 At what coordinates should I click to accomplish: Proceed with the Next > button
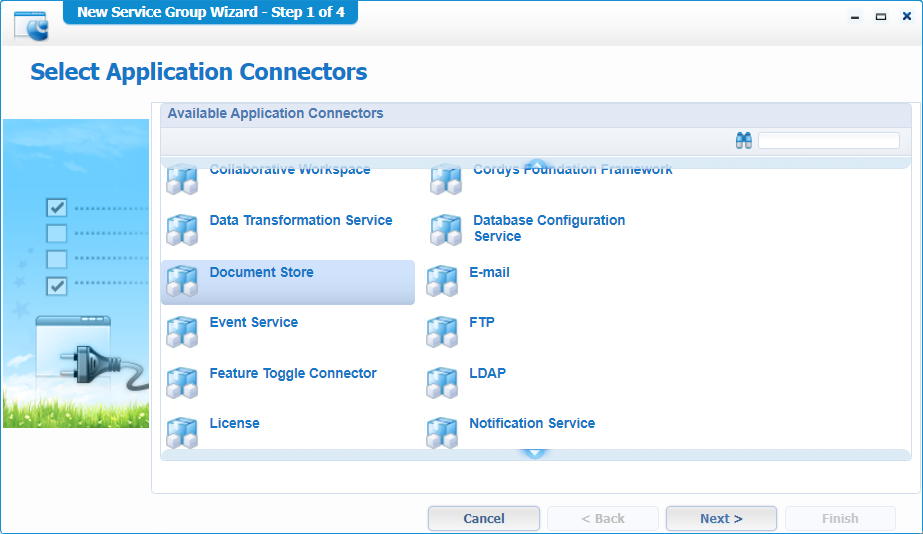click(721, 518)
